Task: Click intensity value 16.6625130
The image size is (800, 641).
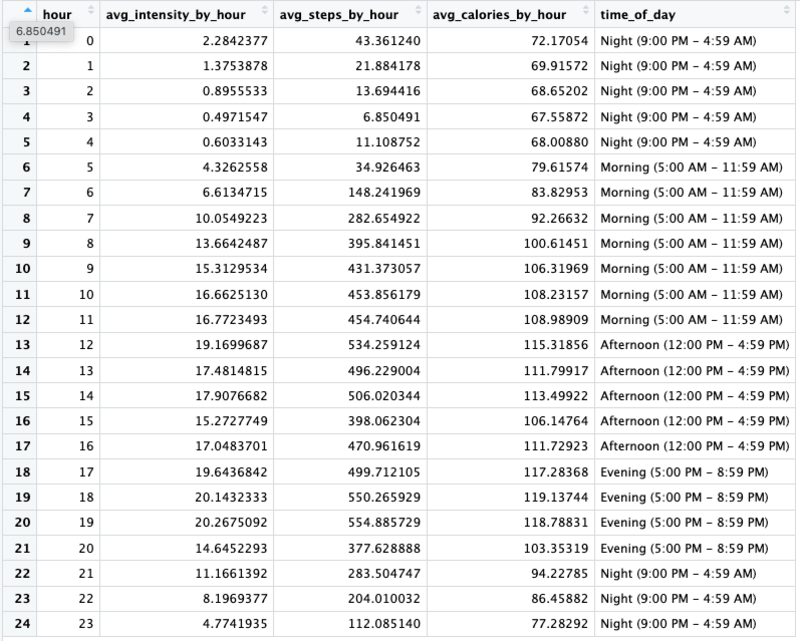Action: click(231, 294)
